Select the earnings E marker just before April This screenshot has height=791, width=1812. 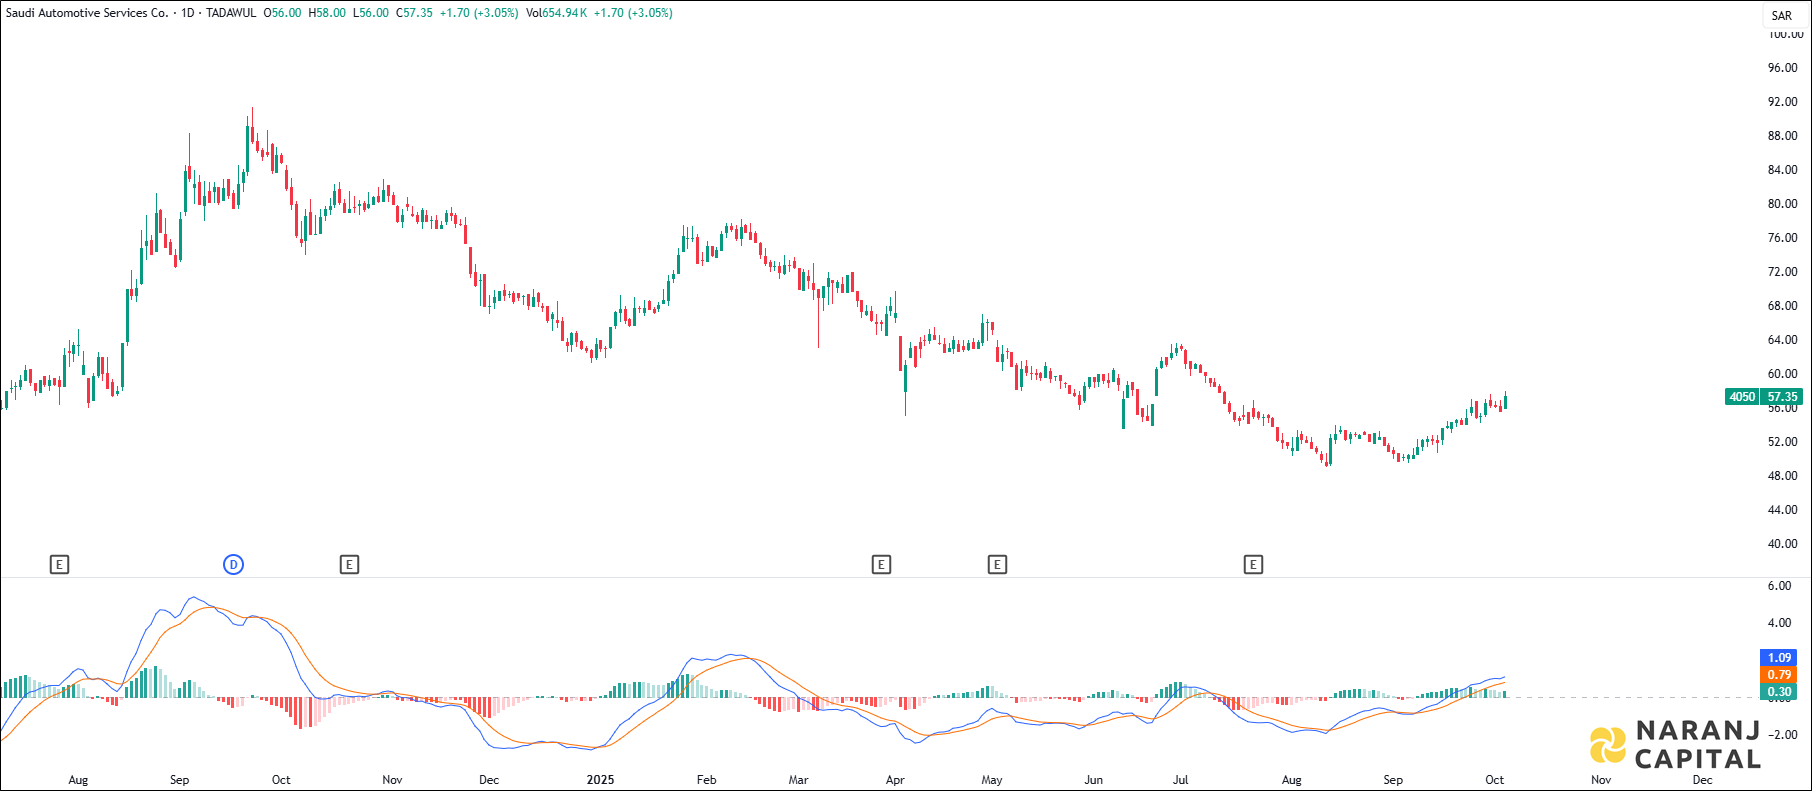pyautogui.click(x=881, y=565)
